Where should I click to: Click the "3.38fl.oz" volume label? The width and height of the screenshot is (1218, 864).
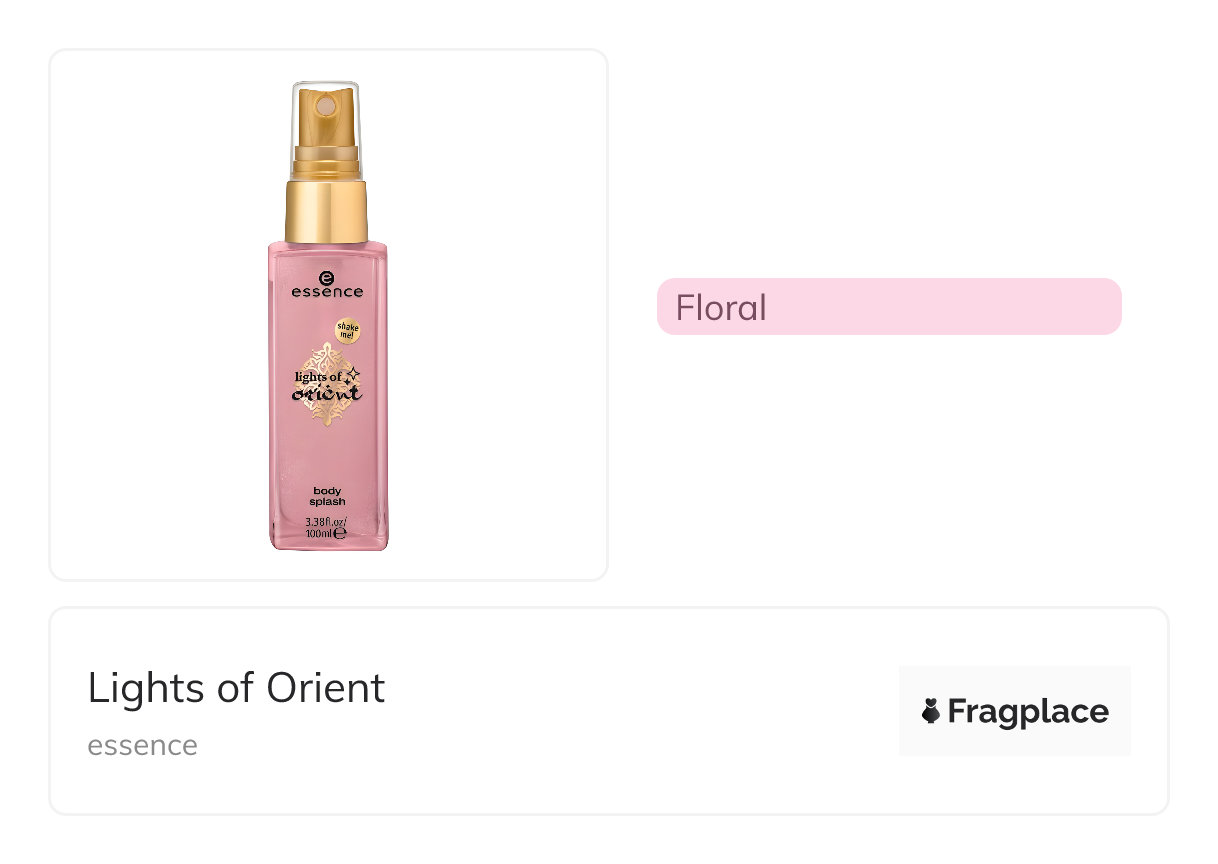coord(327,522)
